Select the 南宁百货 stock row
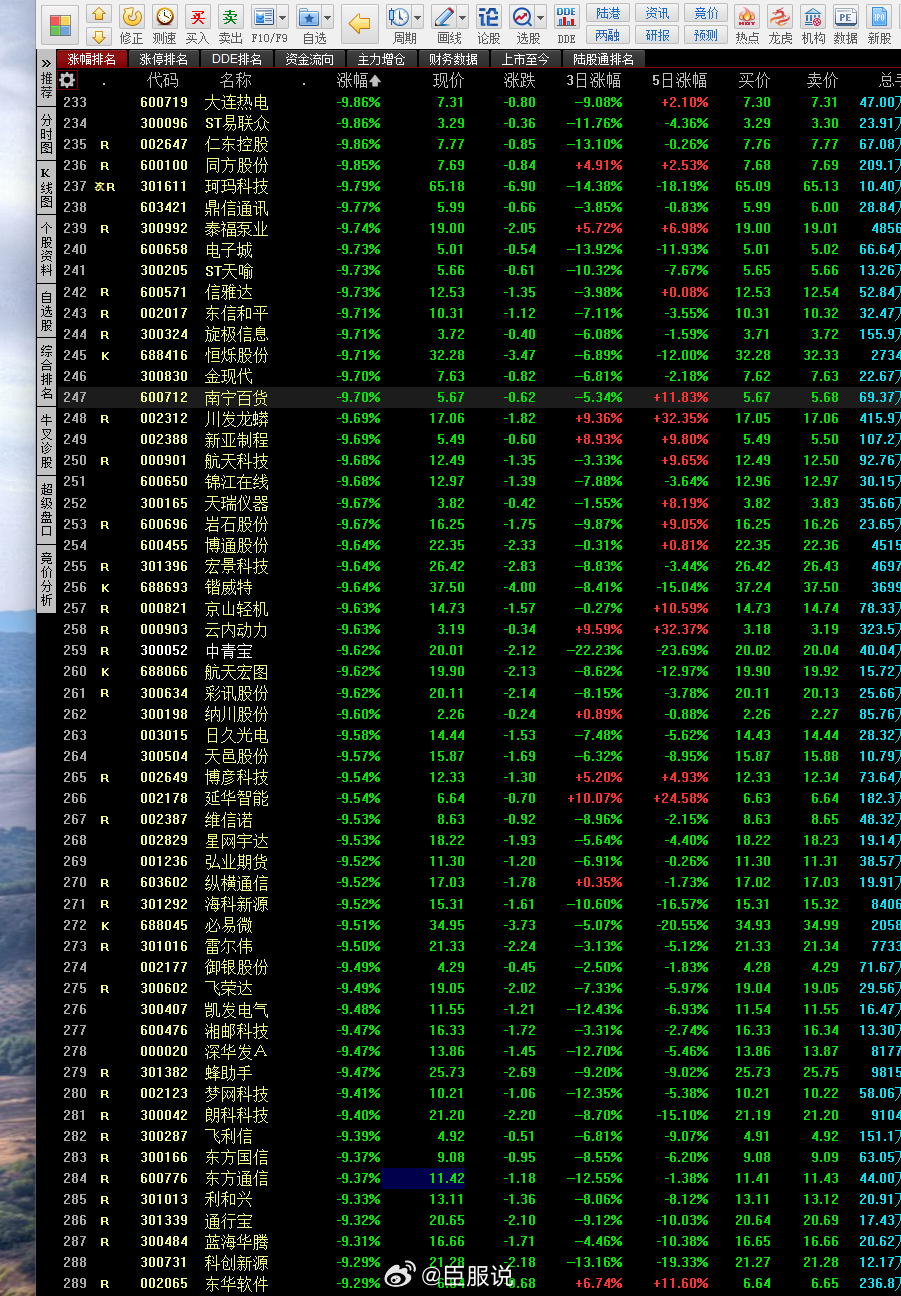This screenshot has width=901, height=1296. 236,397
